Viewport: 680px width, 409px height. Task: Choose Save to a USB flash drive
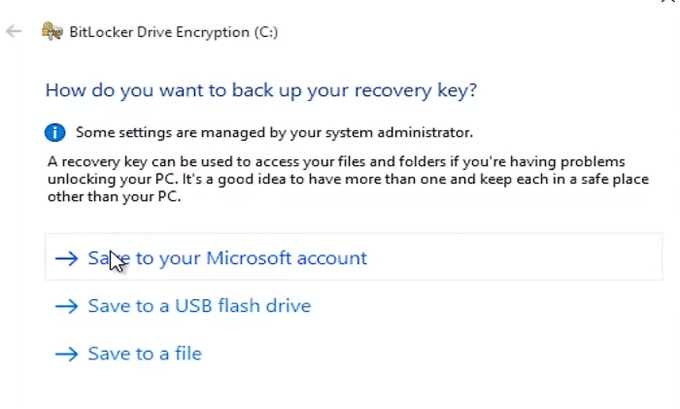click(199, 306)
